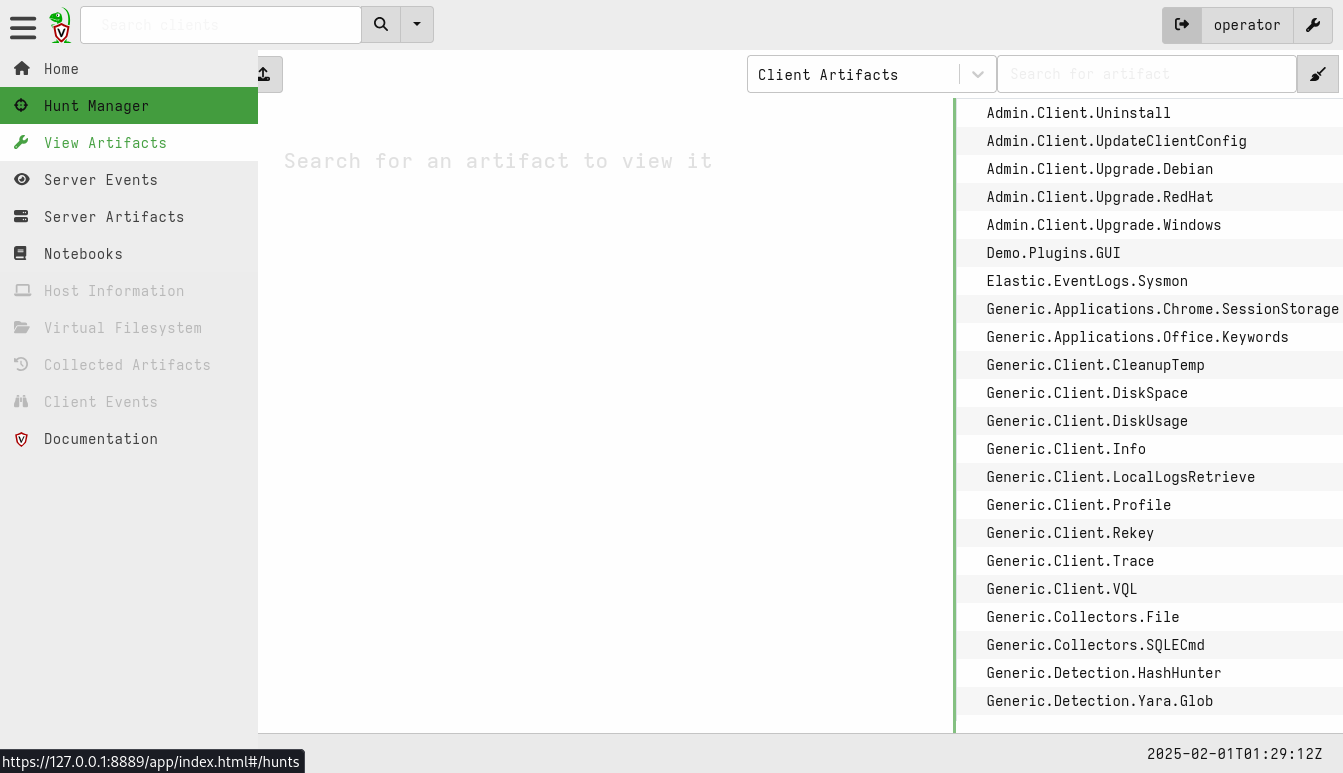
Task: Select Generic.Detection.HashHunter artifact
Action: pos(1150,673)
